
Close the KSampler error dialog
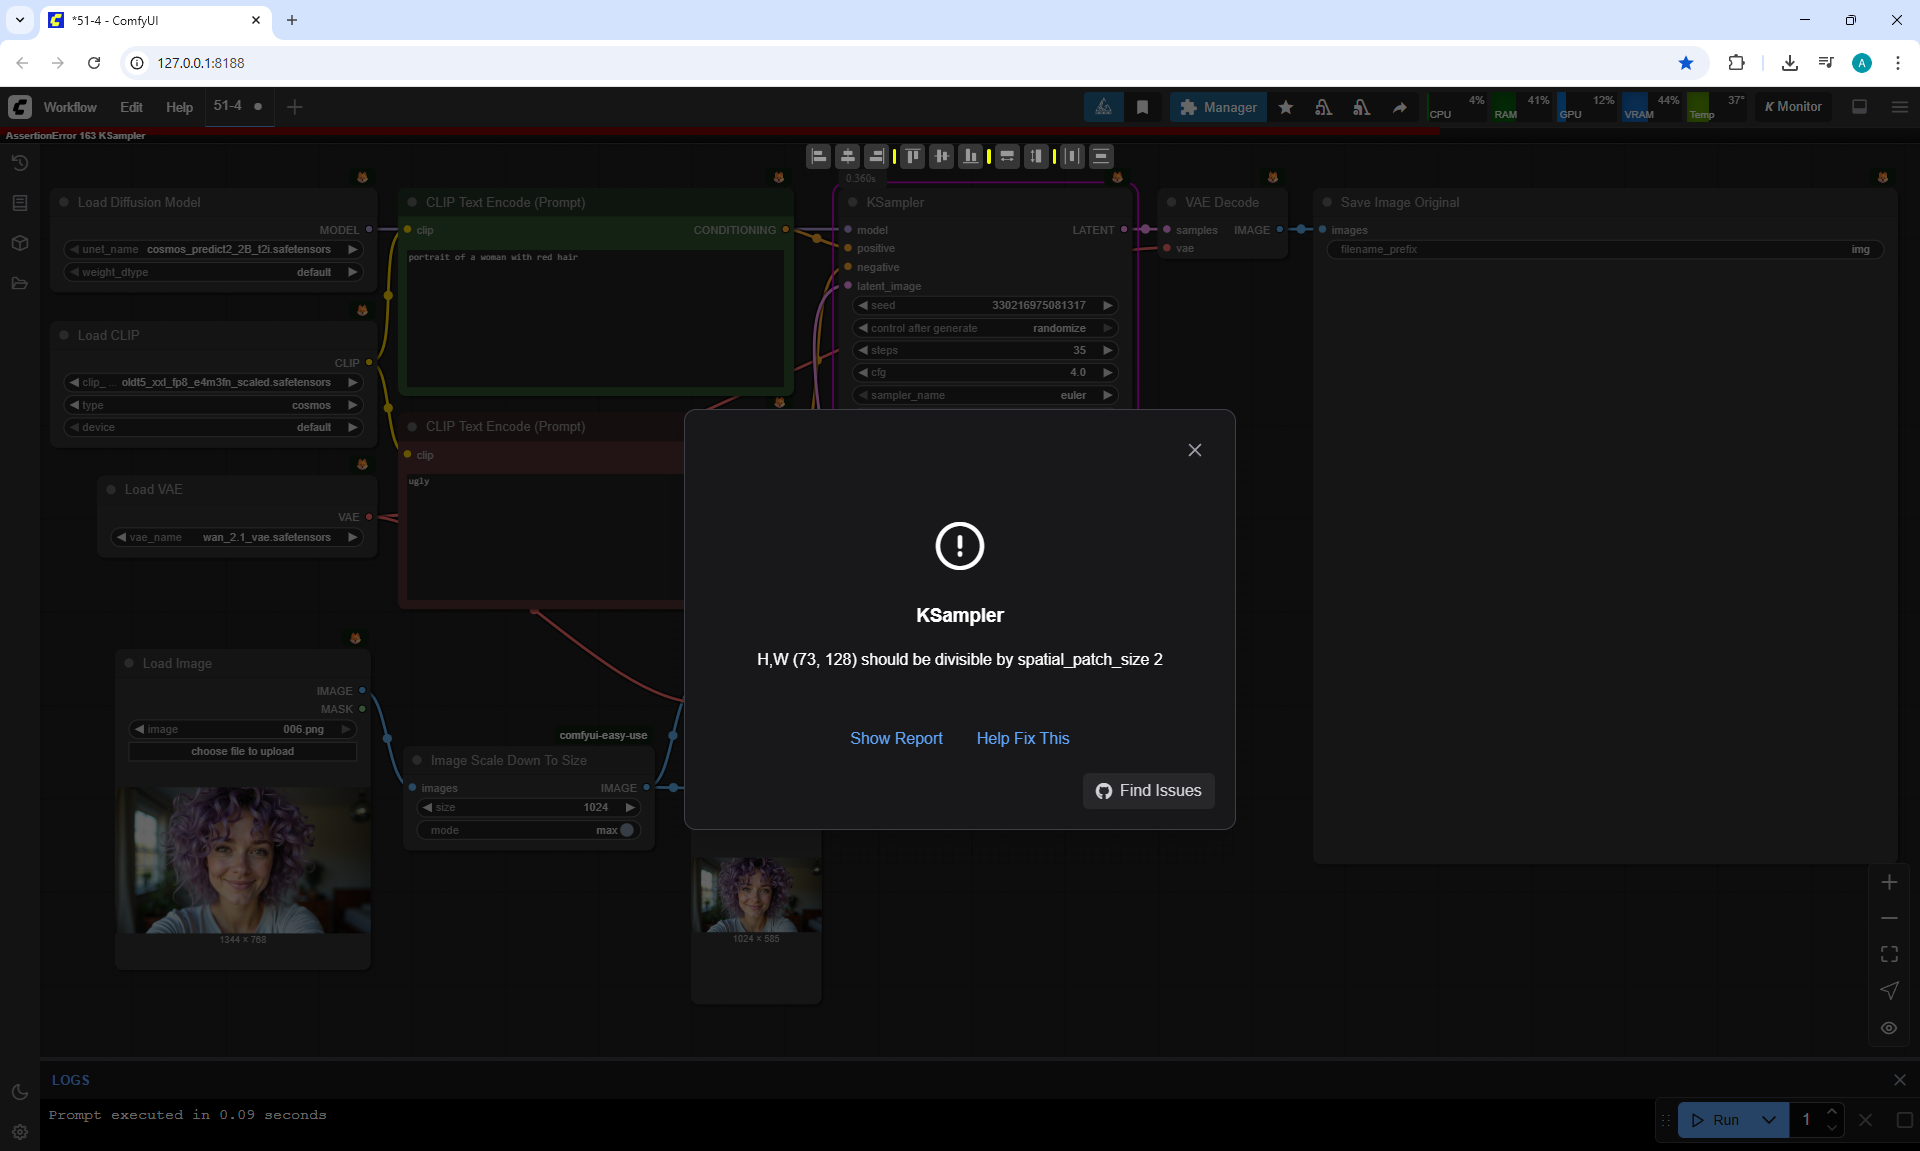point(1194,450)
